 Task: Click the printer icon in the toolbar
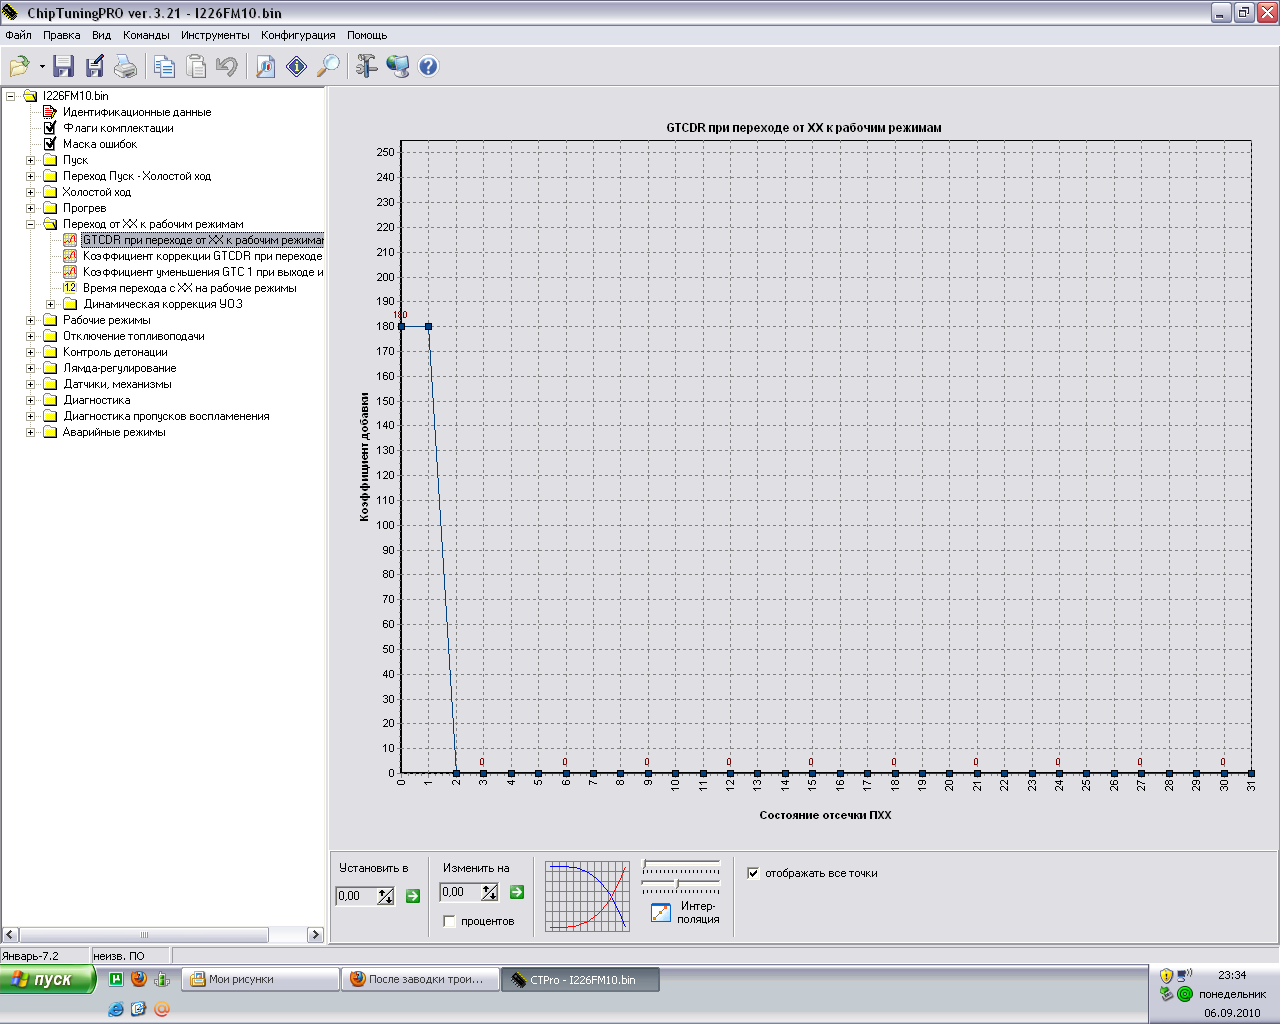coord(125,67)
